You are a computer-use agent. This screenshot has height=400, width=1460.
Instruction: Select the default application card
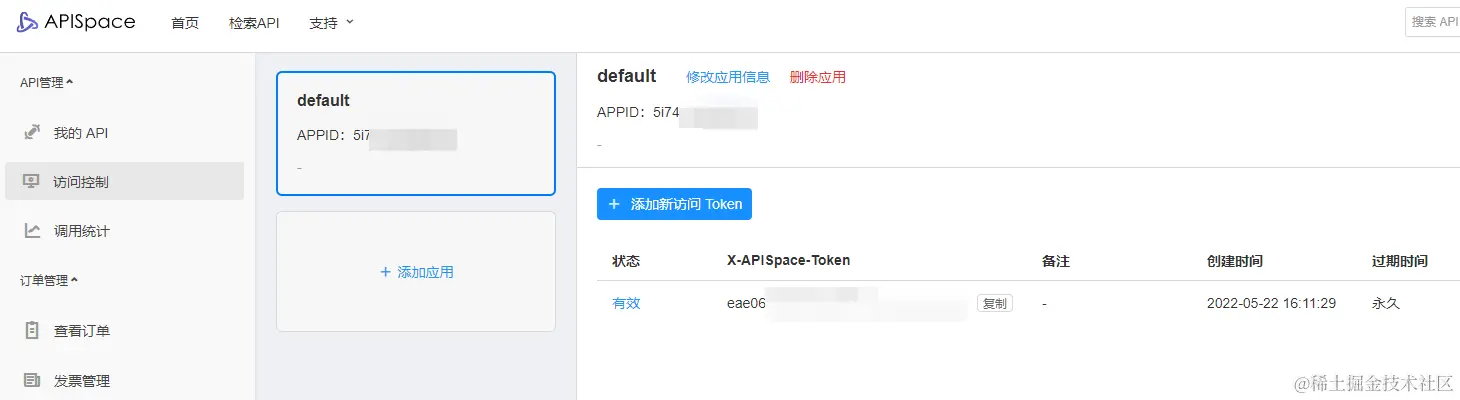[x=415, y=133]
